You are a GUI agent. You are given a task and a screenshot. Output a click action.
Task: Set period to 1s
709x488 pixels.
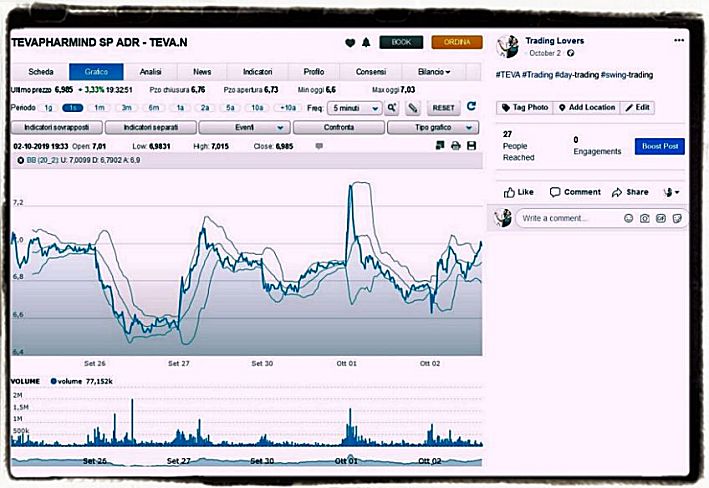(72, 108)
